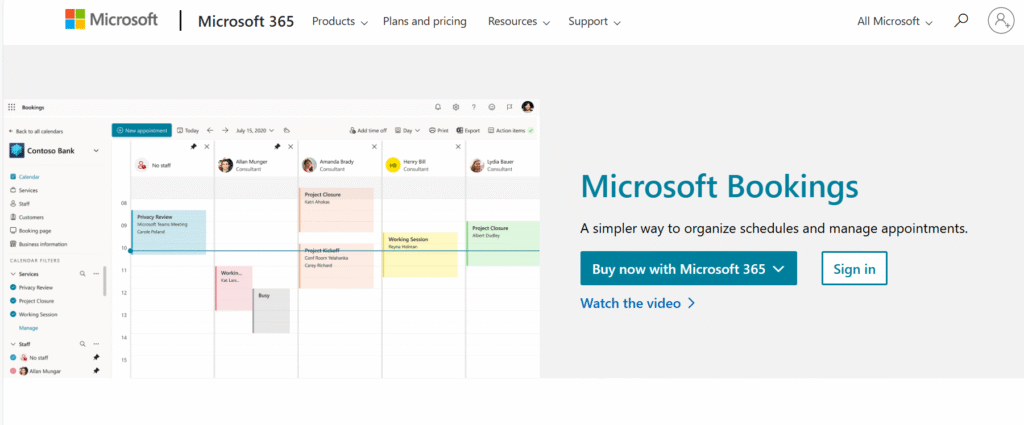Click the feedback smiley icon
1024x425 pixels.
coord(492,107)
